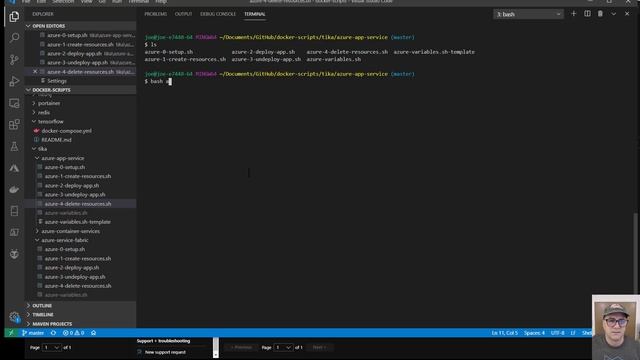Click the Previous page button in the background window

coord(241,347)
